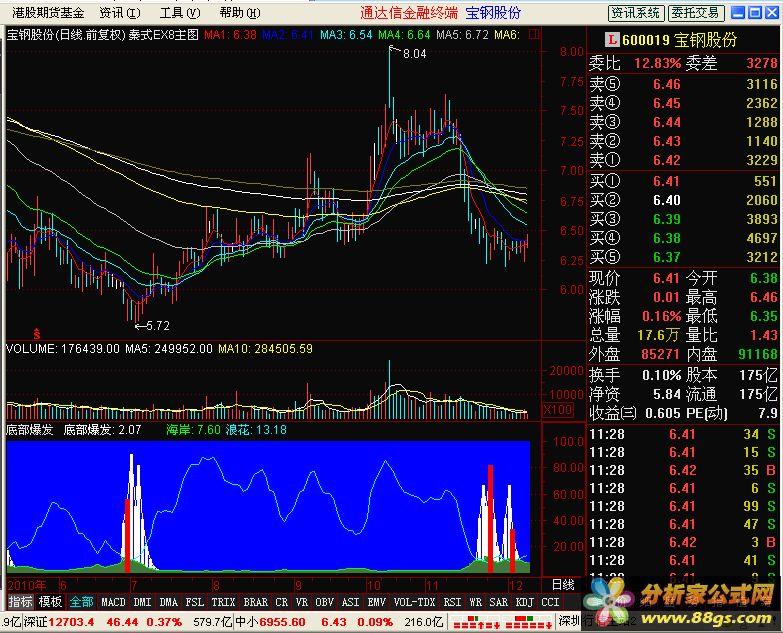The height and width of the screenshot is (633, 783).
Task: Click the 换手 0.10% value
Action: click(661, 375)
